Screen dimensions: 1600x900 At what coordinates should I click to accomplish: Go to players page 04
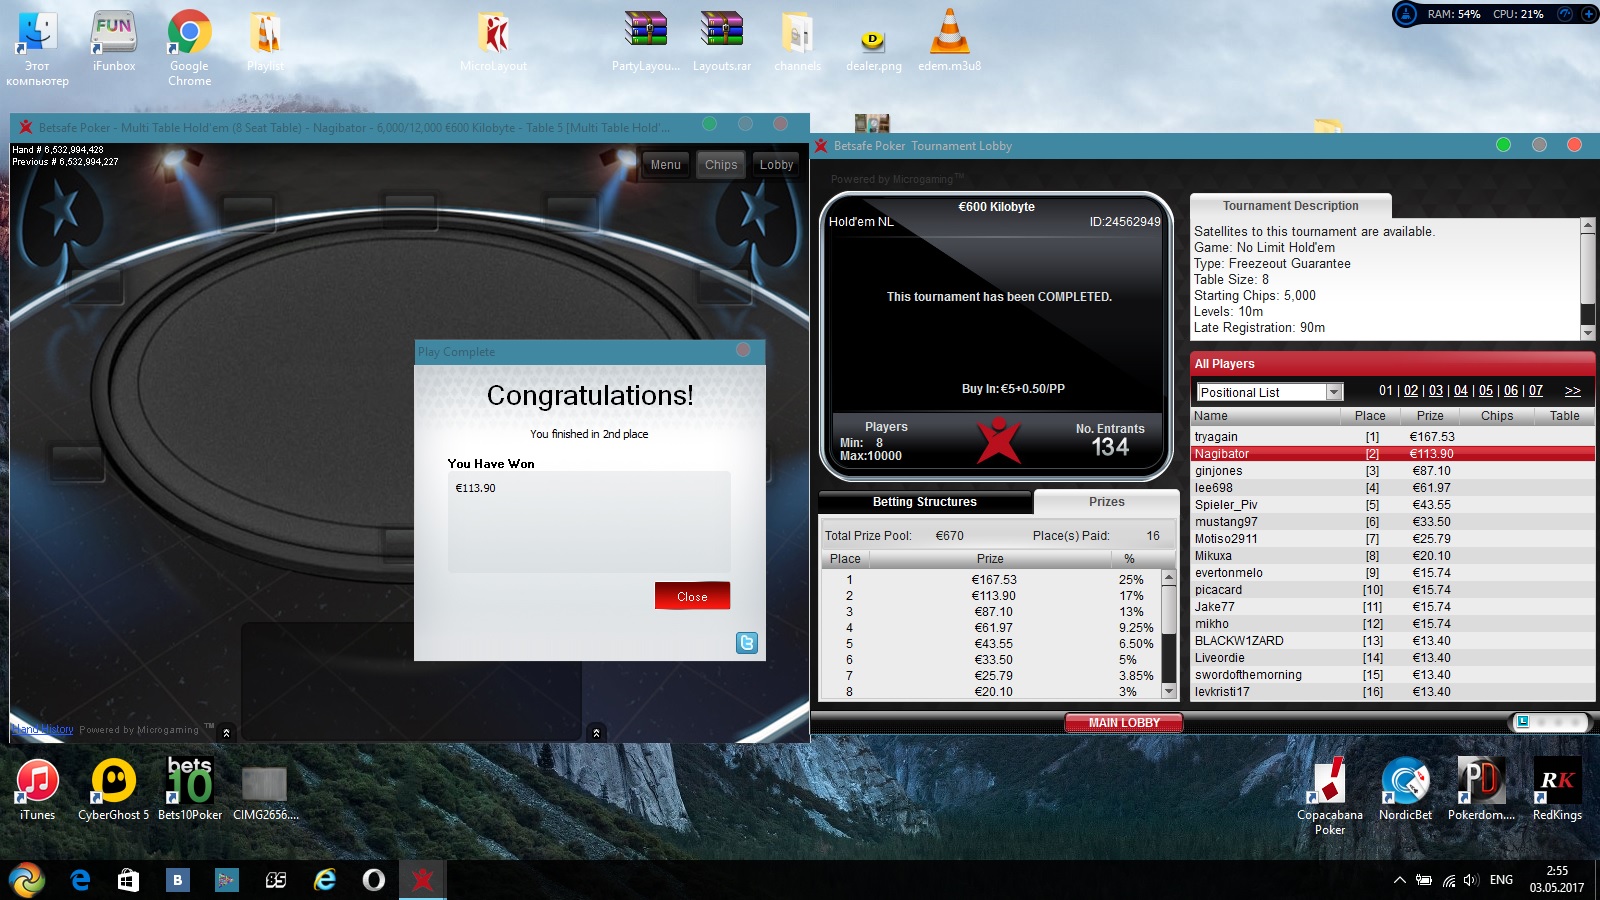[x=1461, y=391]
